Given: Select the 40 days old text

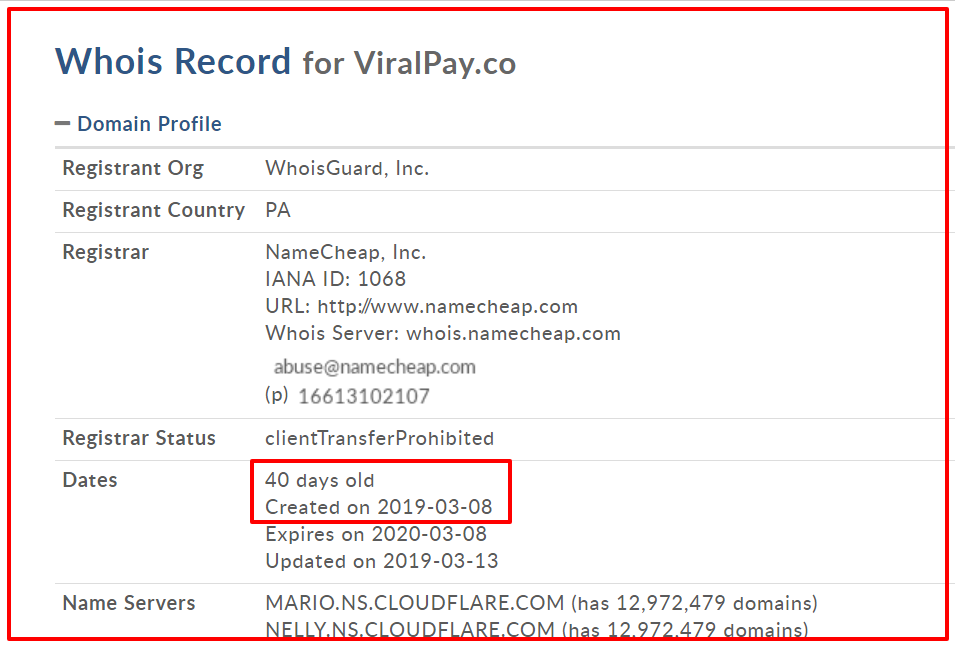Looking at the screenshot, I should coord(320,480).
